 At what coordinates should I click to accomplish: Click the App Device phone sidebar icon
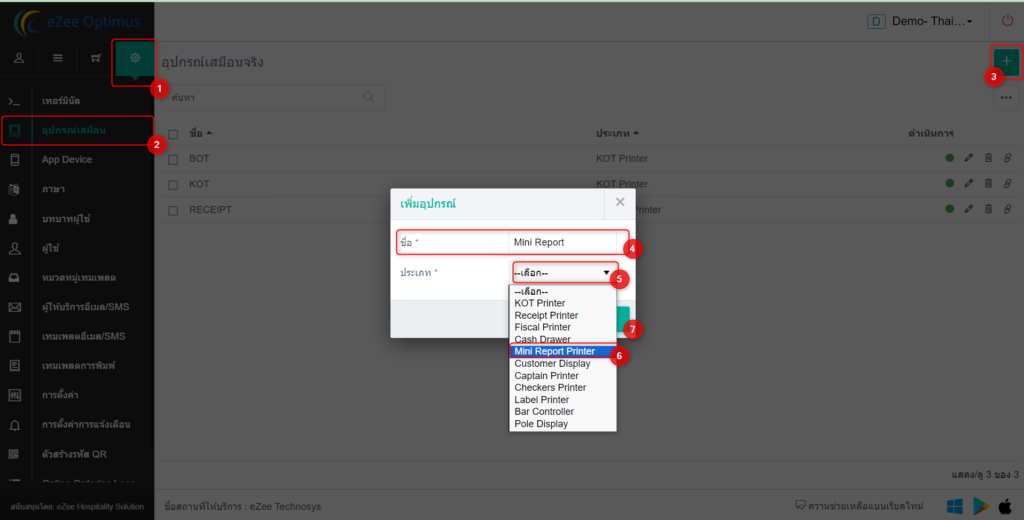[x=14, y=159]
